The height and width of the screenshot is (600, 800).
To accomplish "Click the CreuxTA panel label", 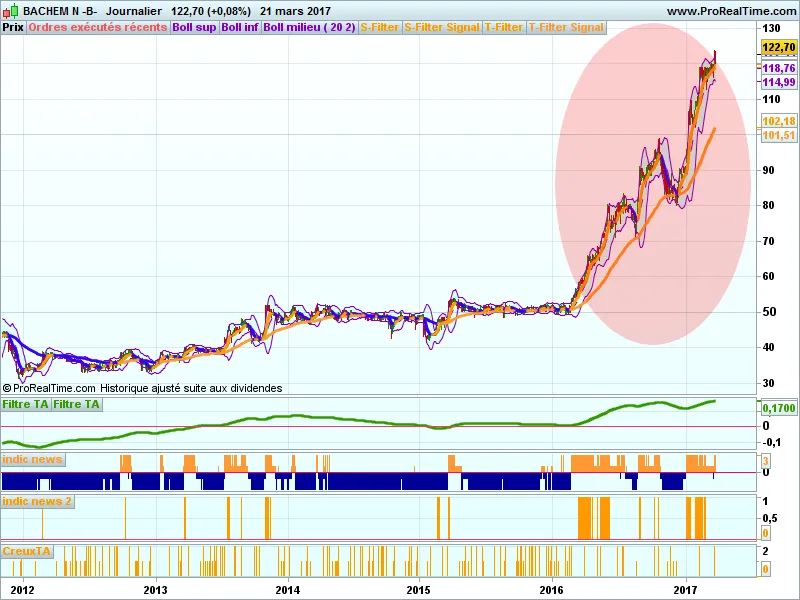I will click(27, 551).
